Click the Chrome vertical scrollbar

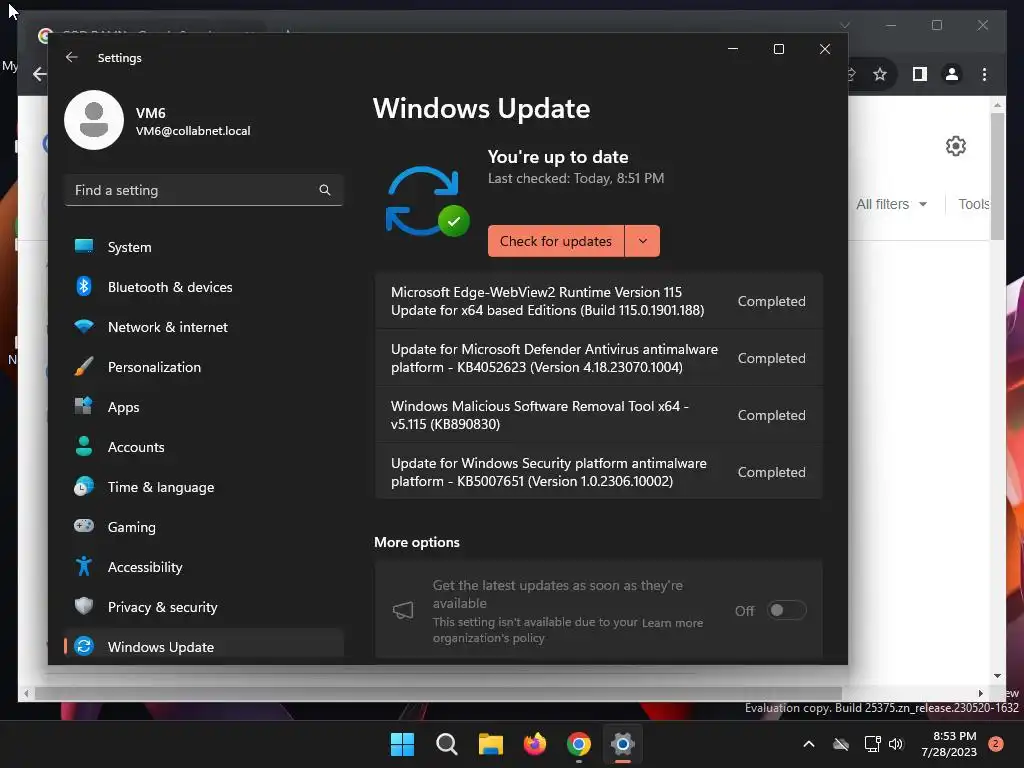click(997, 176)
